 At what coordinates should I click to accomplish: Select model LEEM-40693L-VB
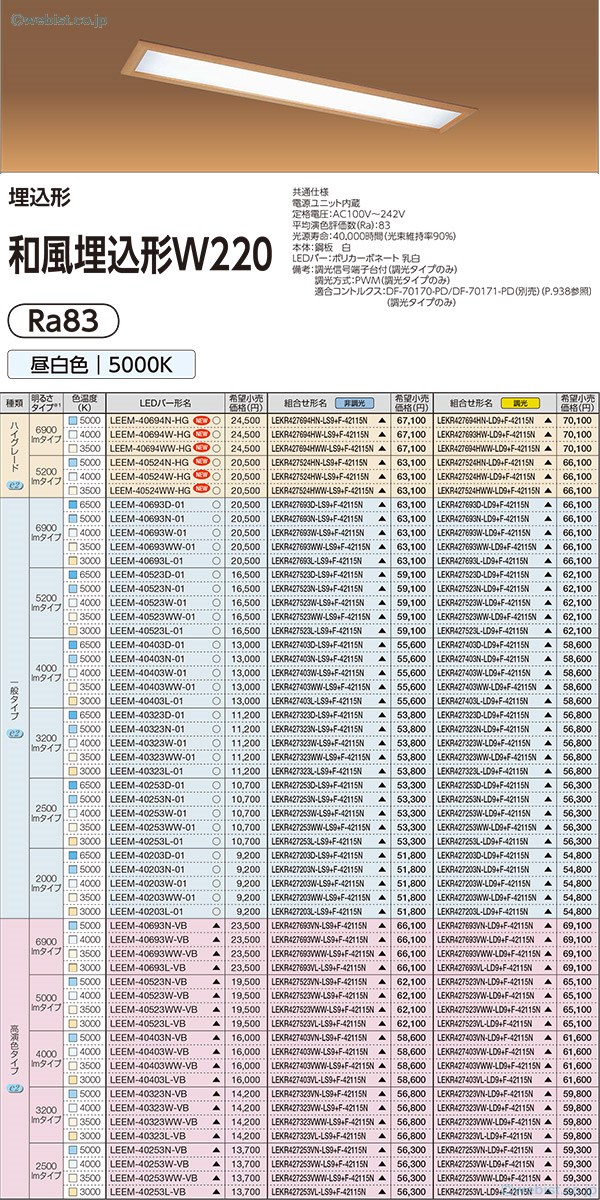pyautogui.click(x=146, y=968)
